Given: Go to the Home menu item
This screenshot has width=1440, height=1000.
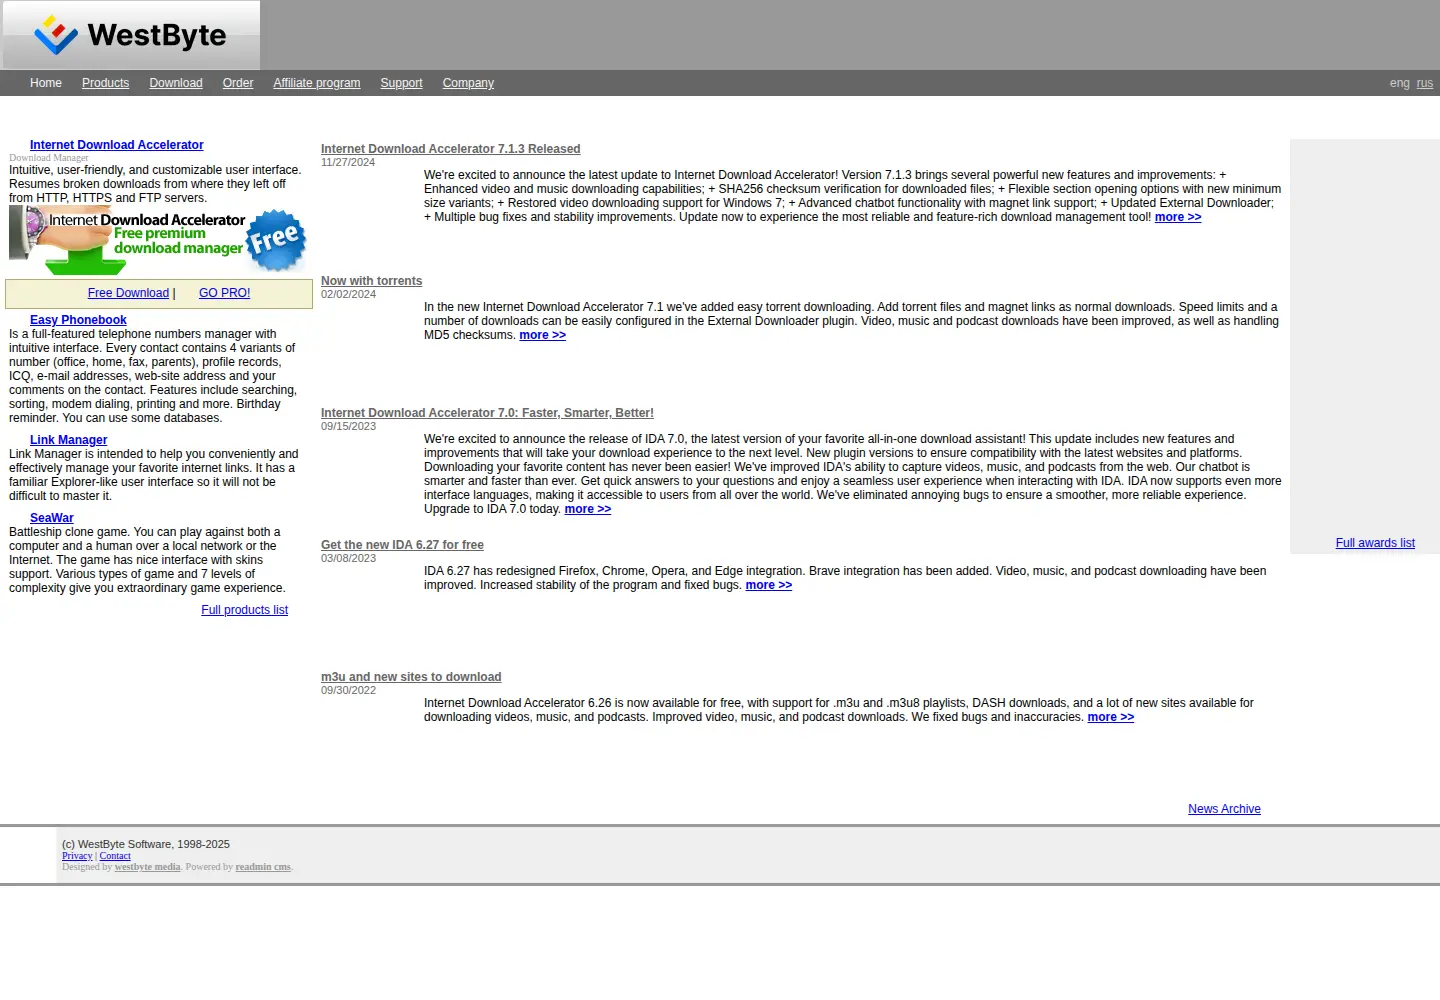Looking at the screenshot, I should coord(46,83).
